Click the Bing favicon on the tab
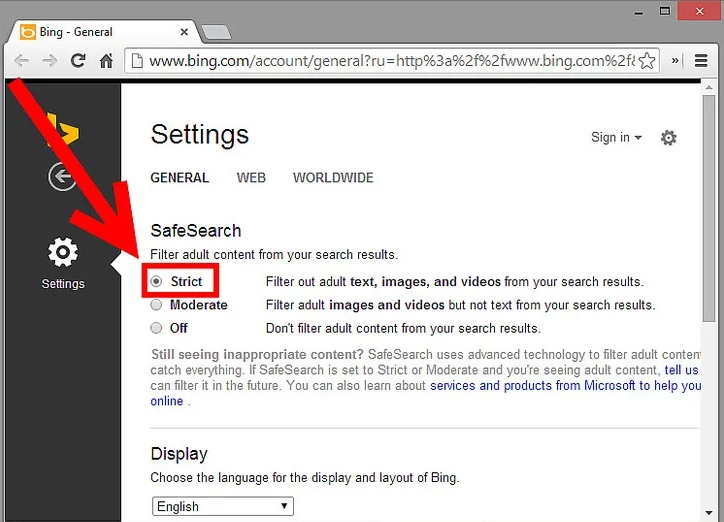This screenshot has width=724, height=522. coord(28,32)
